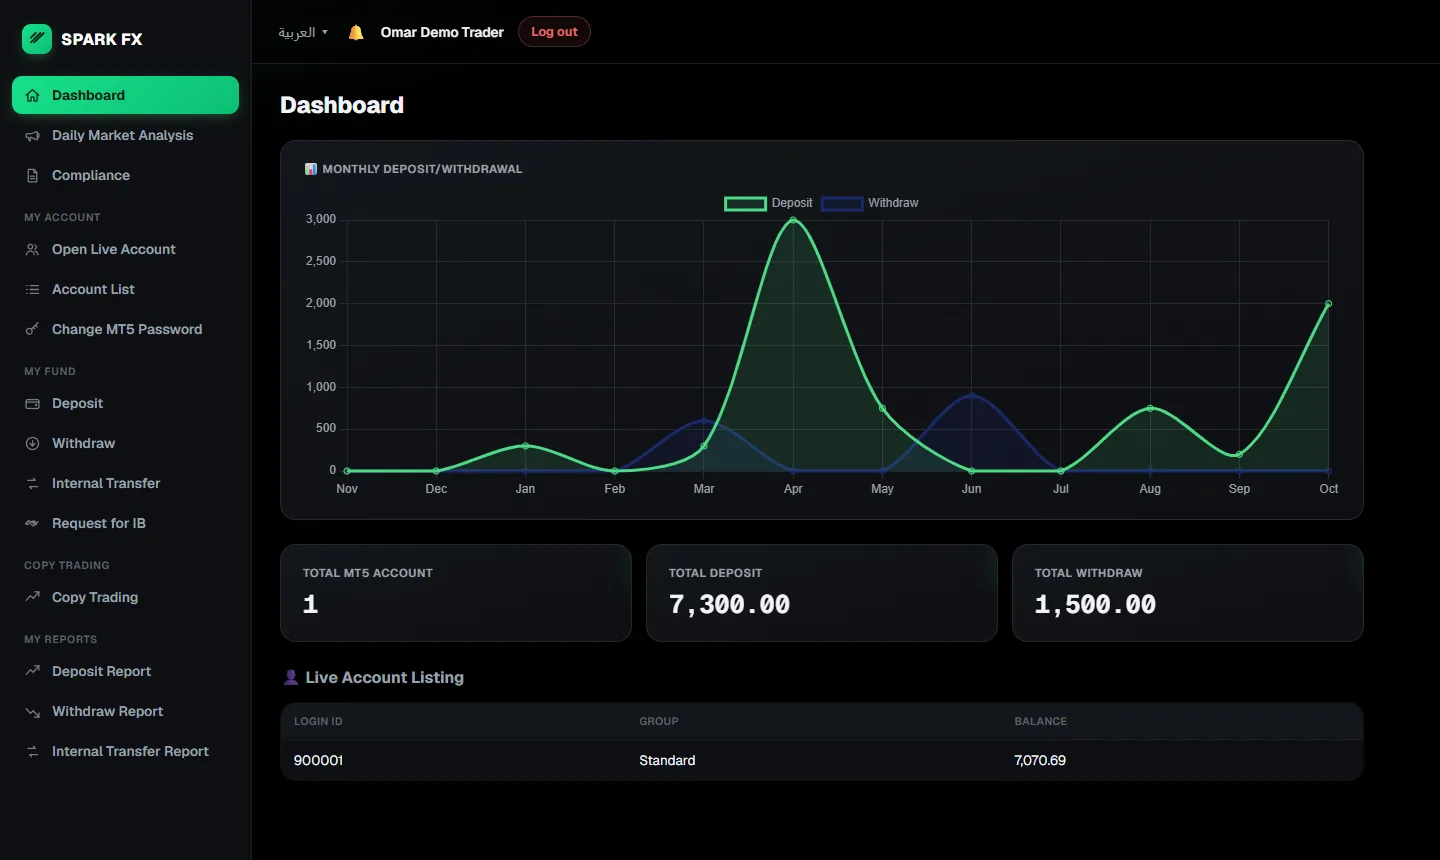This screenshot has width=1440, height=860.
Task: Click the Internal Transfer Report icon
Action: [32, 752]
